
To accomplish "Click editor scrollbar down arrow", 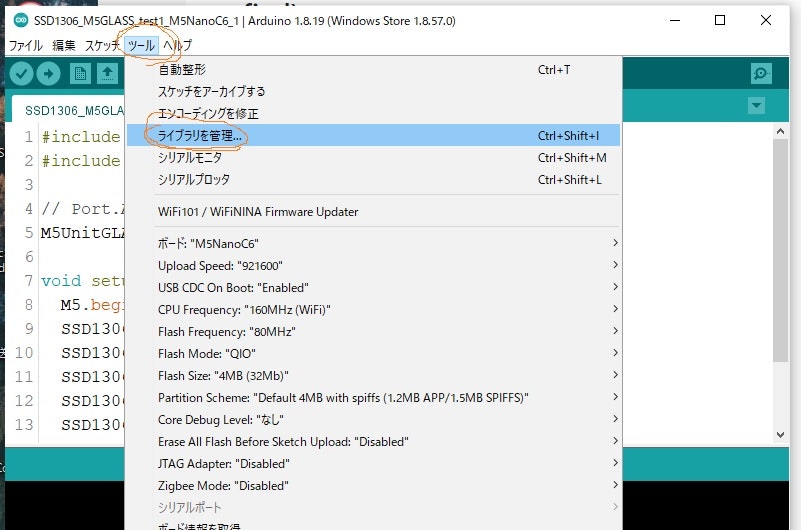I will tap(780, 435).
